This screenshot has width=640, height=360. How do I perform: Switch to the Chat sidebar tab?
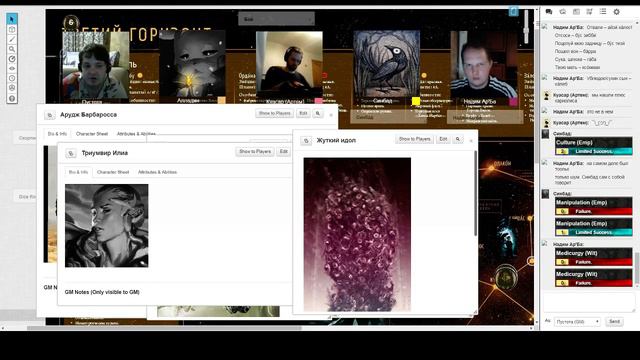tap(549, 12)
